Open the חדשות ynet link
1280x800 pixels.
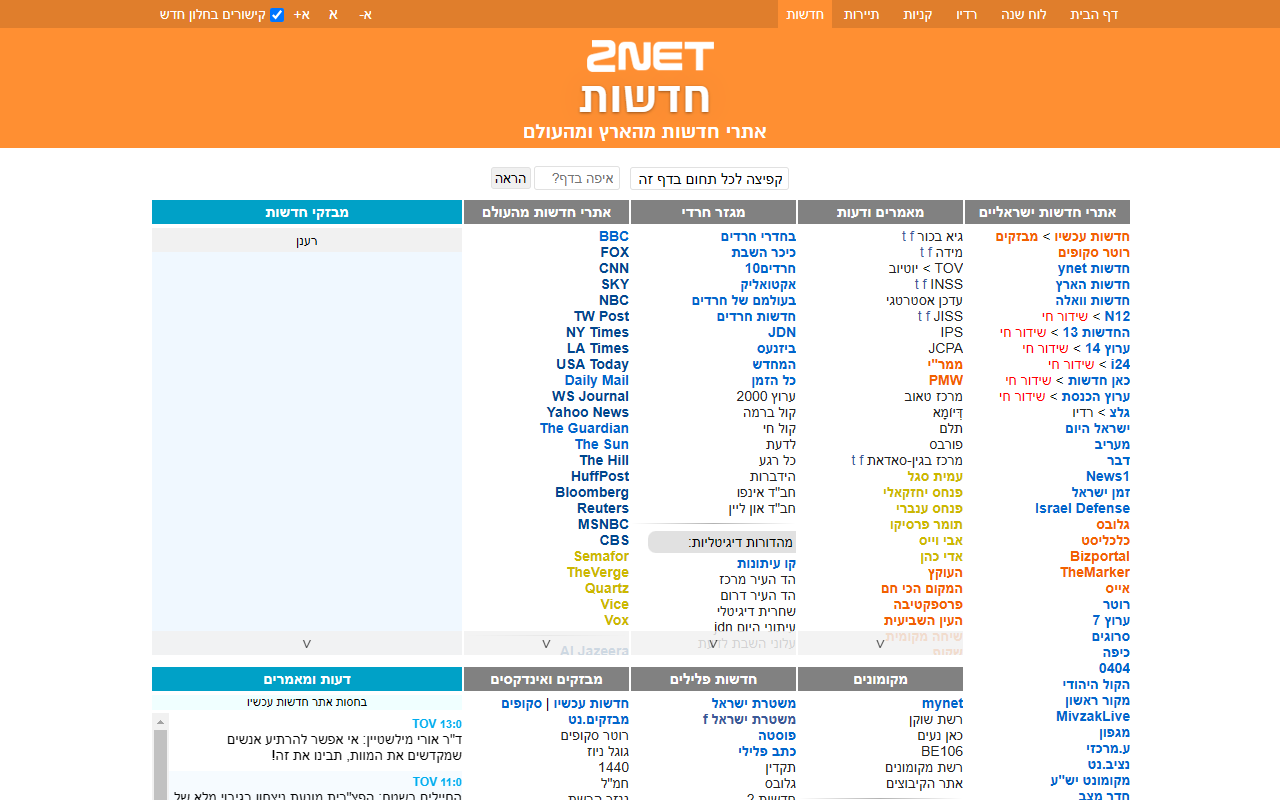[x=1094, y=269]
